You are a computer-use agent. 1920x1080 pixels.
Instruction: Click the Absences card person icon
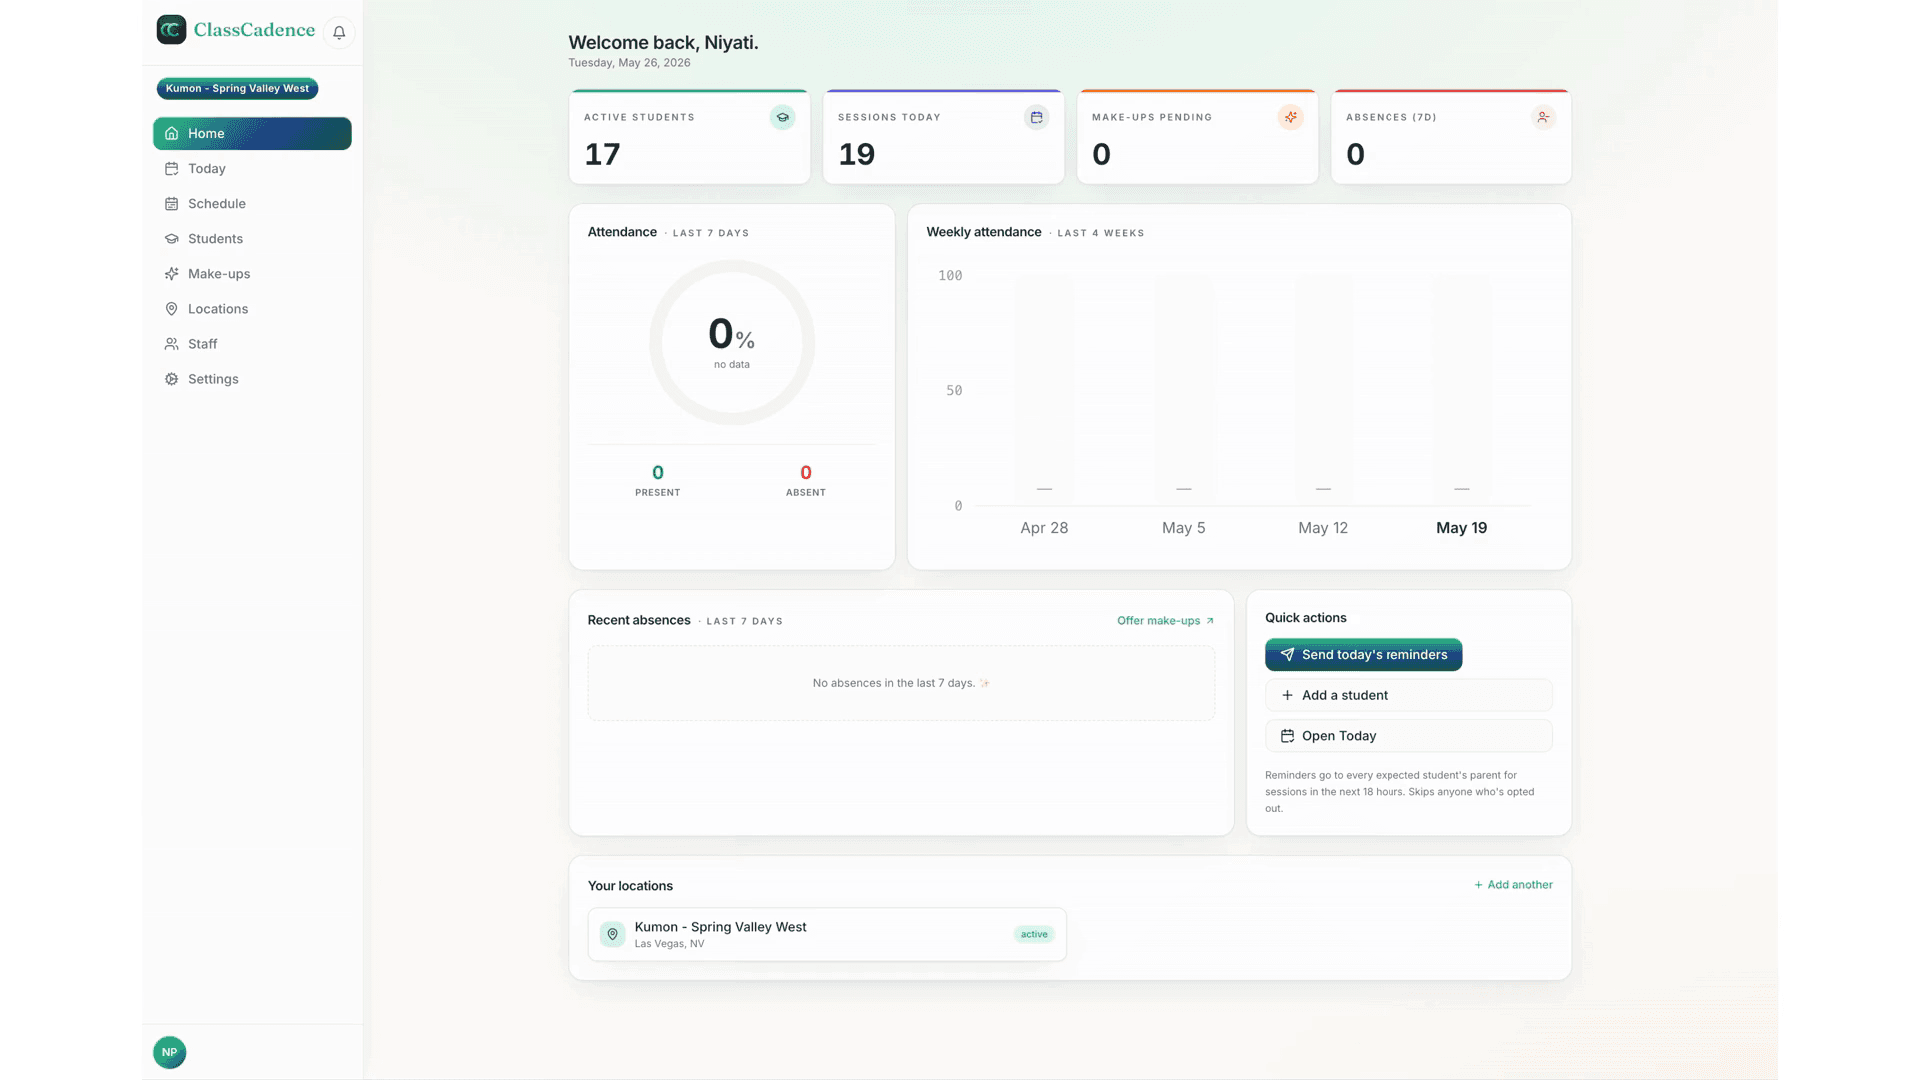[1544, 117]
